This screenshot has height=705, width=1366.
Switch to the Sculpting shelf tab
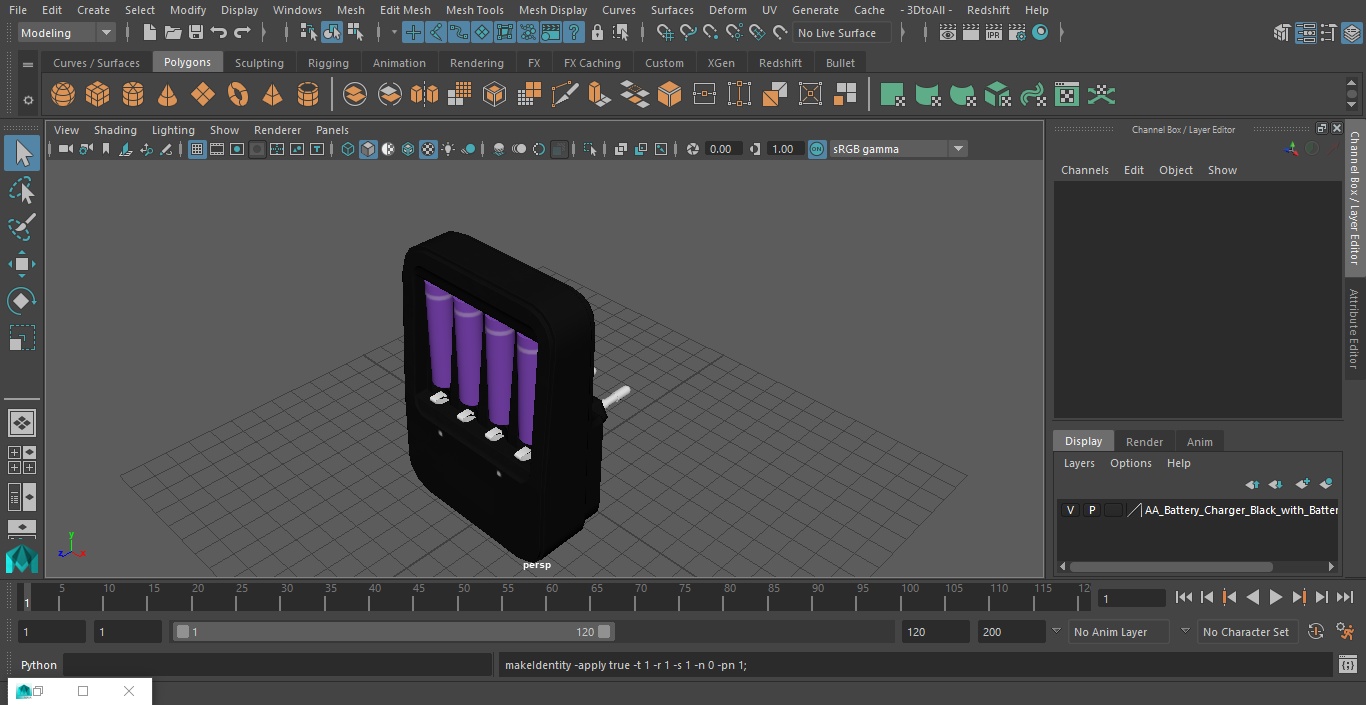click(x=259, y=63)
